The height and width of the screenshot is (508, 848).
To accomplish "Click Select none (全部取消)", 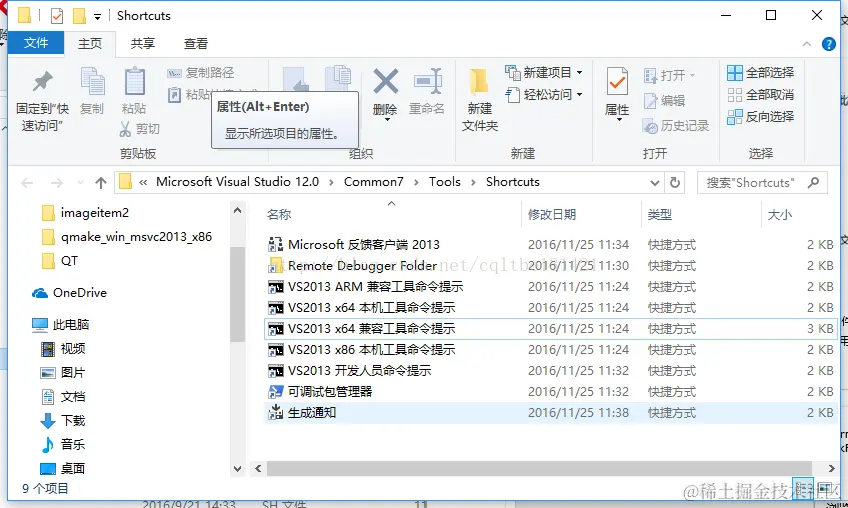I will [760, 95].
